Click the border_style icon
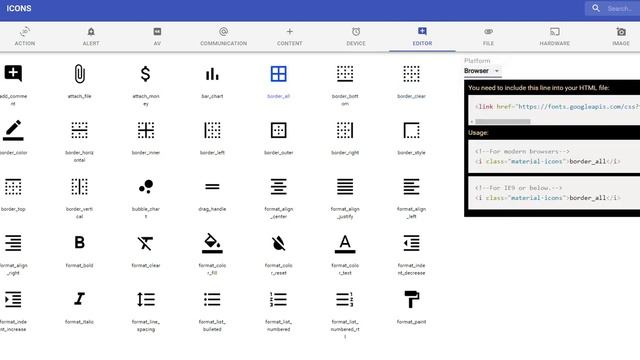 coord(411,130)
